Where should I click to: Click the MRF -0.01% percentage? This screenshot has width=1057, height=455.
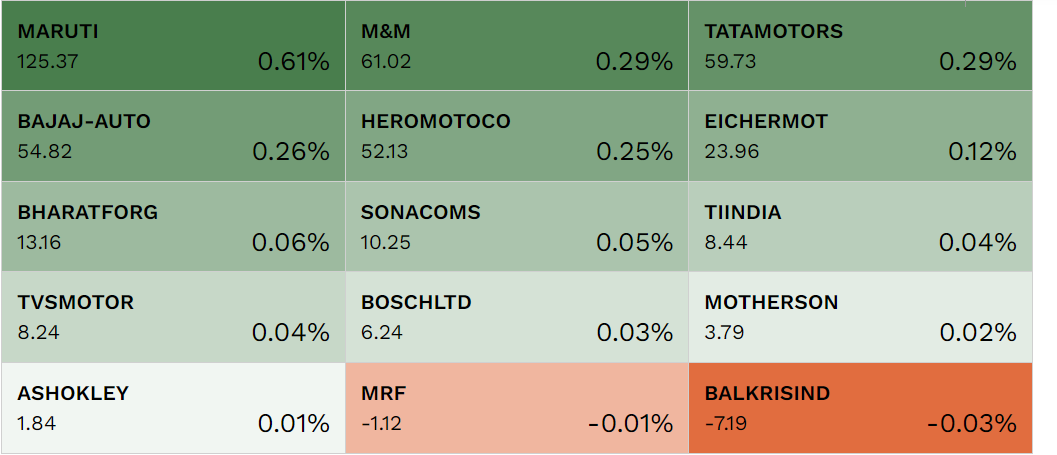coord(630,424)
